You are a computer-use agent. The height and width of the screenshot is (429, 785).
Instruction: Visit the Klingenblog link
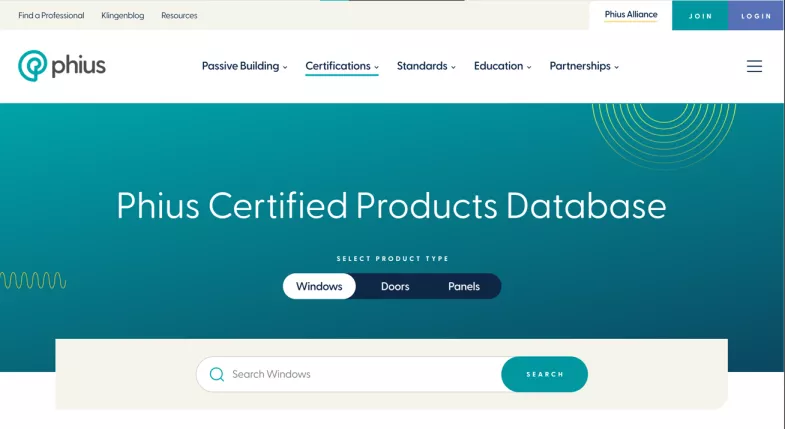click(x=123, y=15)
